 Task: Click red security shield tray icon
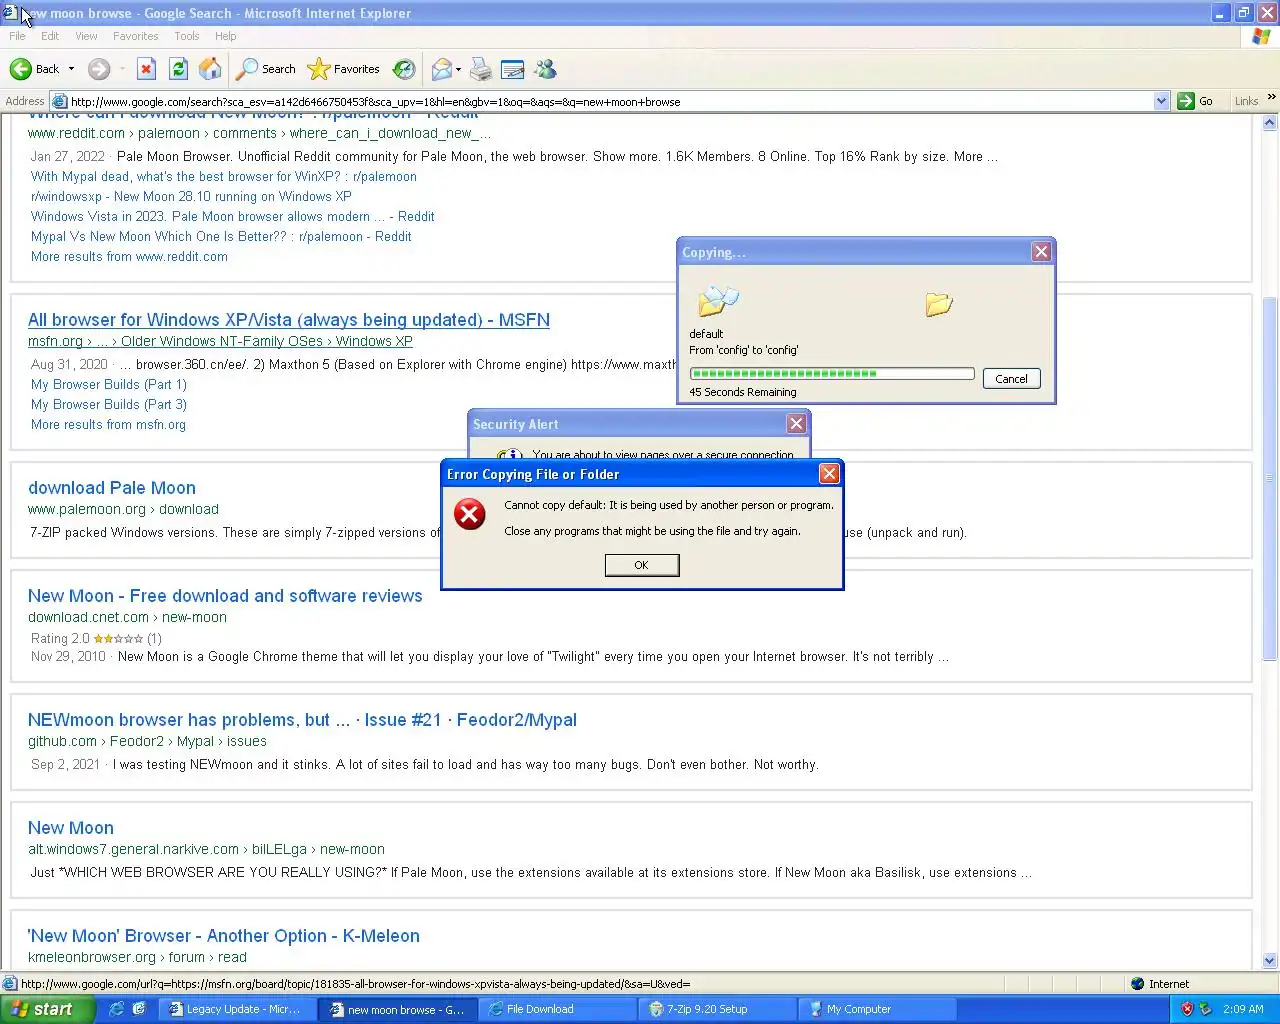pyautogui.click(x=1187, y=1009)
